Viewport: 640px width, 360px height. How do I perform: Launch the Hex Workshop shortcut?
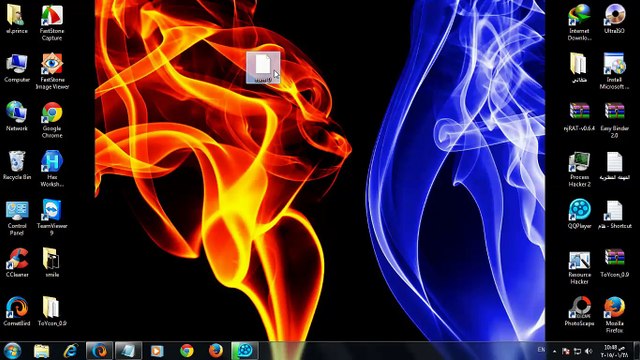pyautogui.click(x=52, y=169)
